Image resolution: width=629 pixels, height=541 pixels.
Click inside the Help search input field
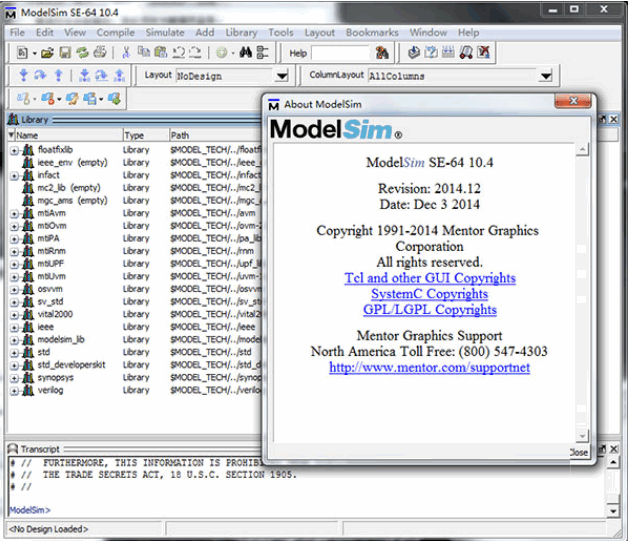tap(340, 53)
